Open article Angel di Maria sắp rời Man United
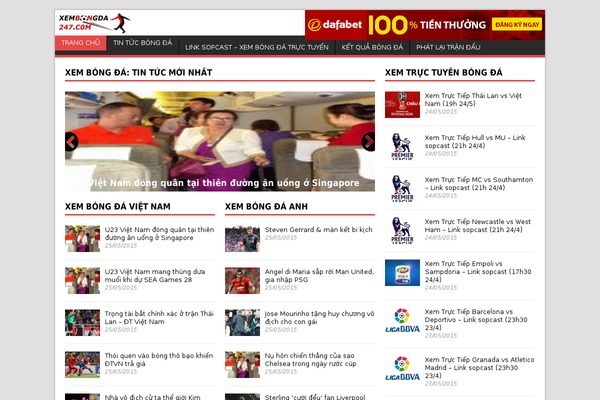Screen dimensions: 600x400 [x=319, y=276]
